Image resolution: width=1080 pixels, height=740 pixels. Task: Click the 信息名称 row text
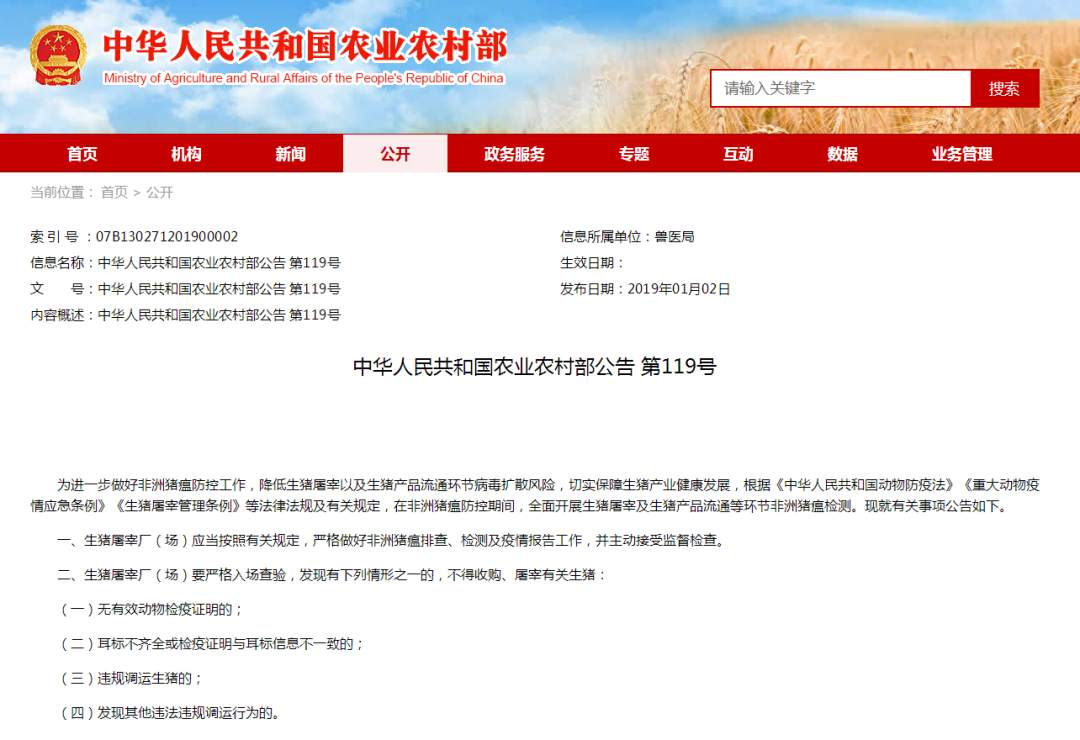pyautogui.click(x=185, y=263)
